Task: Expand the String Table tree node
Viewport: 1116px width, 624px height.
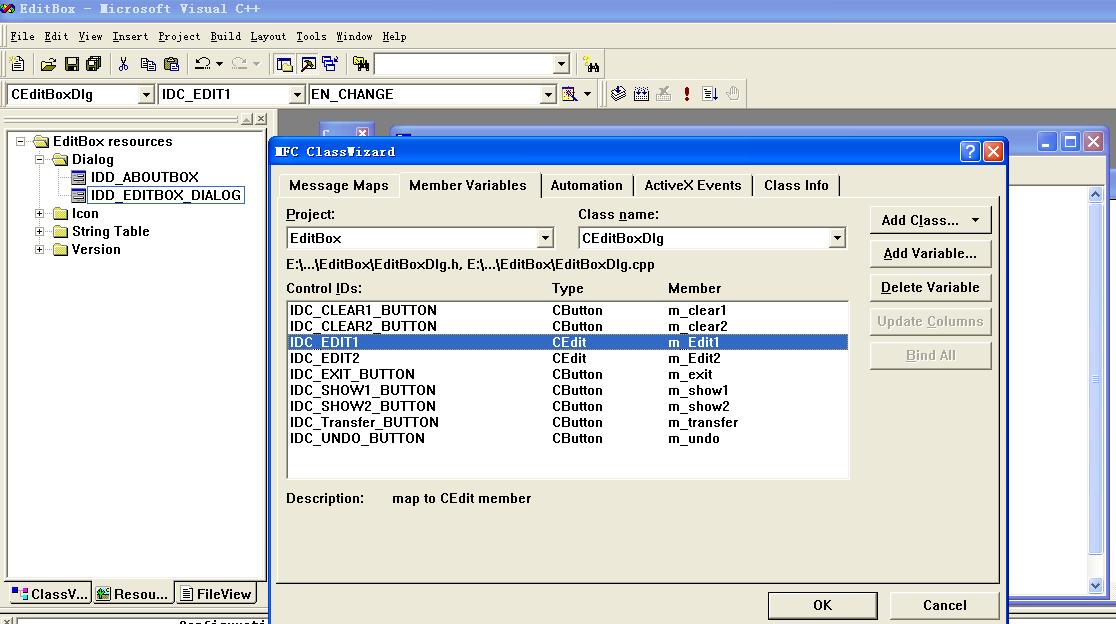Action: [40, 231]
